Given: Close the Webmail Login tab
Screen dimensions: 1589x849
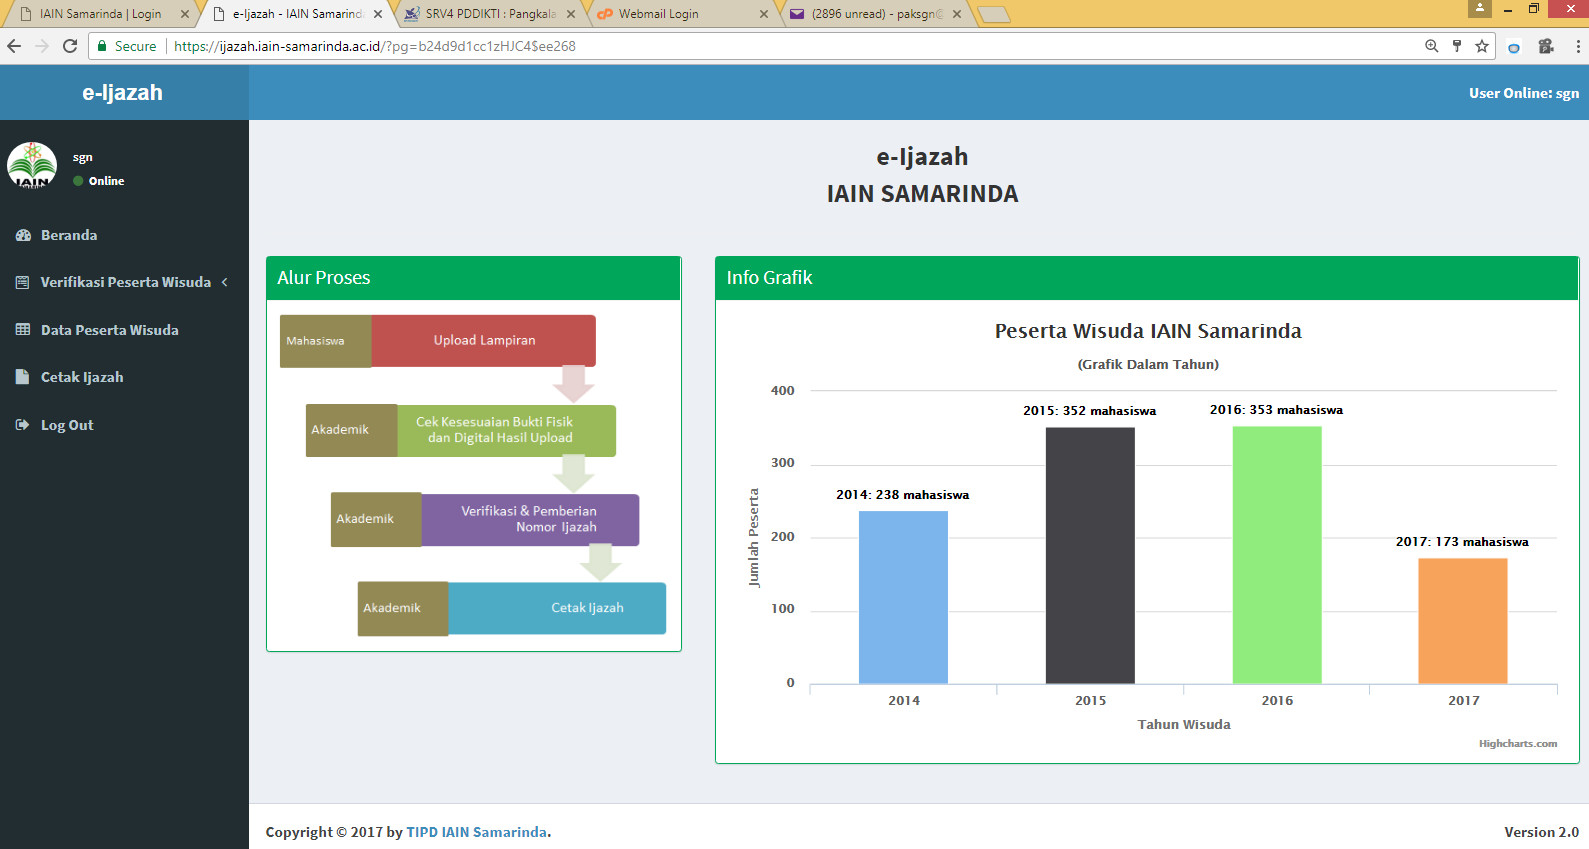Looking at the screenshot, I should (764, 14).
